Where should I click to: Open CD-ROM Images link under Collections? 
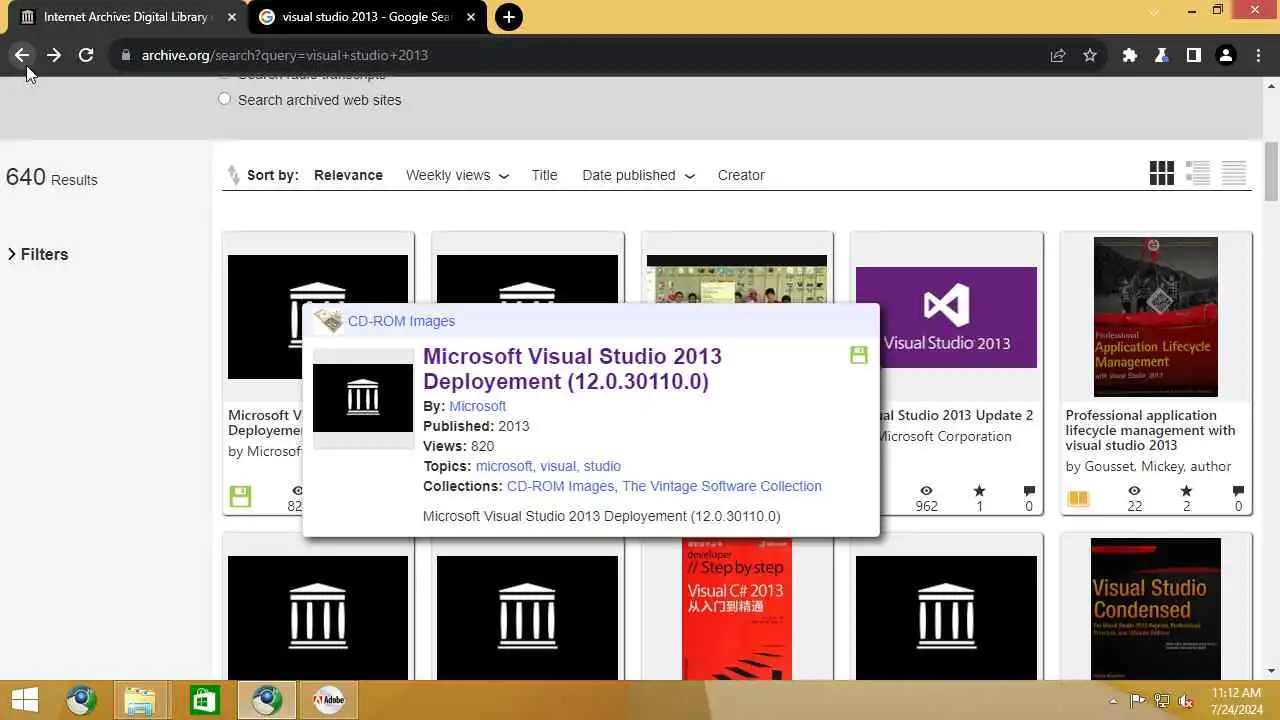pyautogui.click(x=560, y=486)
